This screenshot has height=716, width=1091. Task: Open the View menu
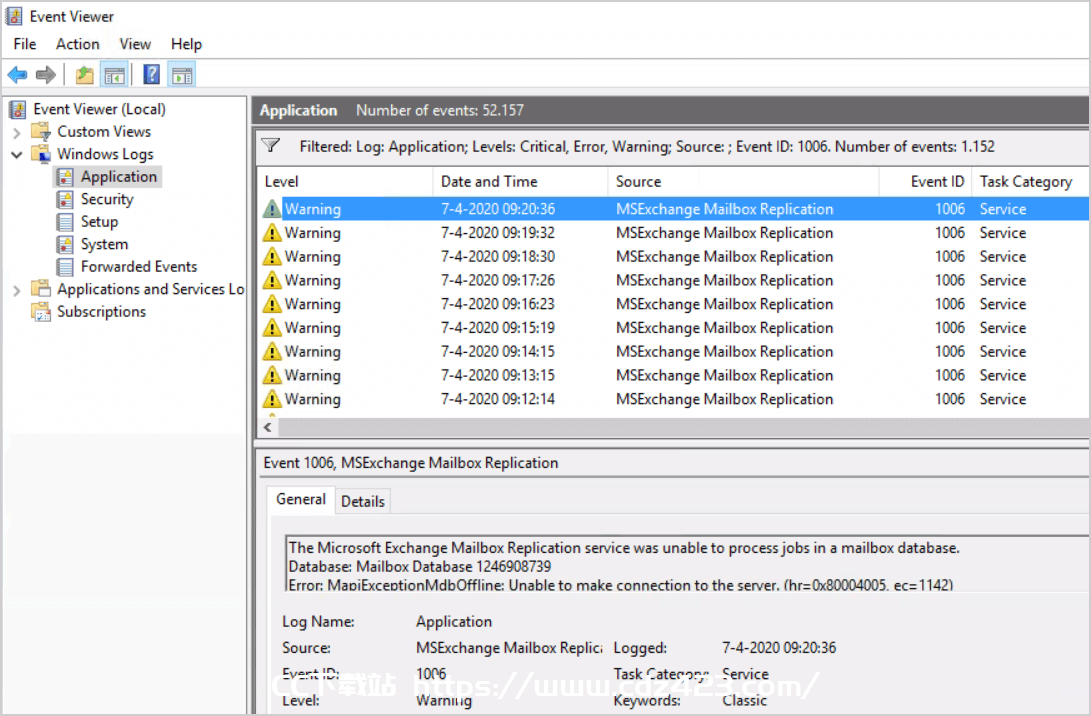pyautogui.click(x=135, y=44)
